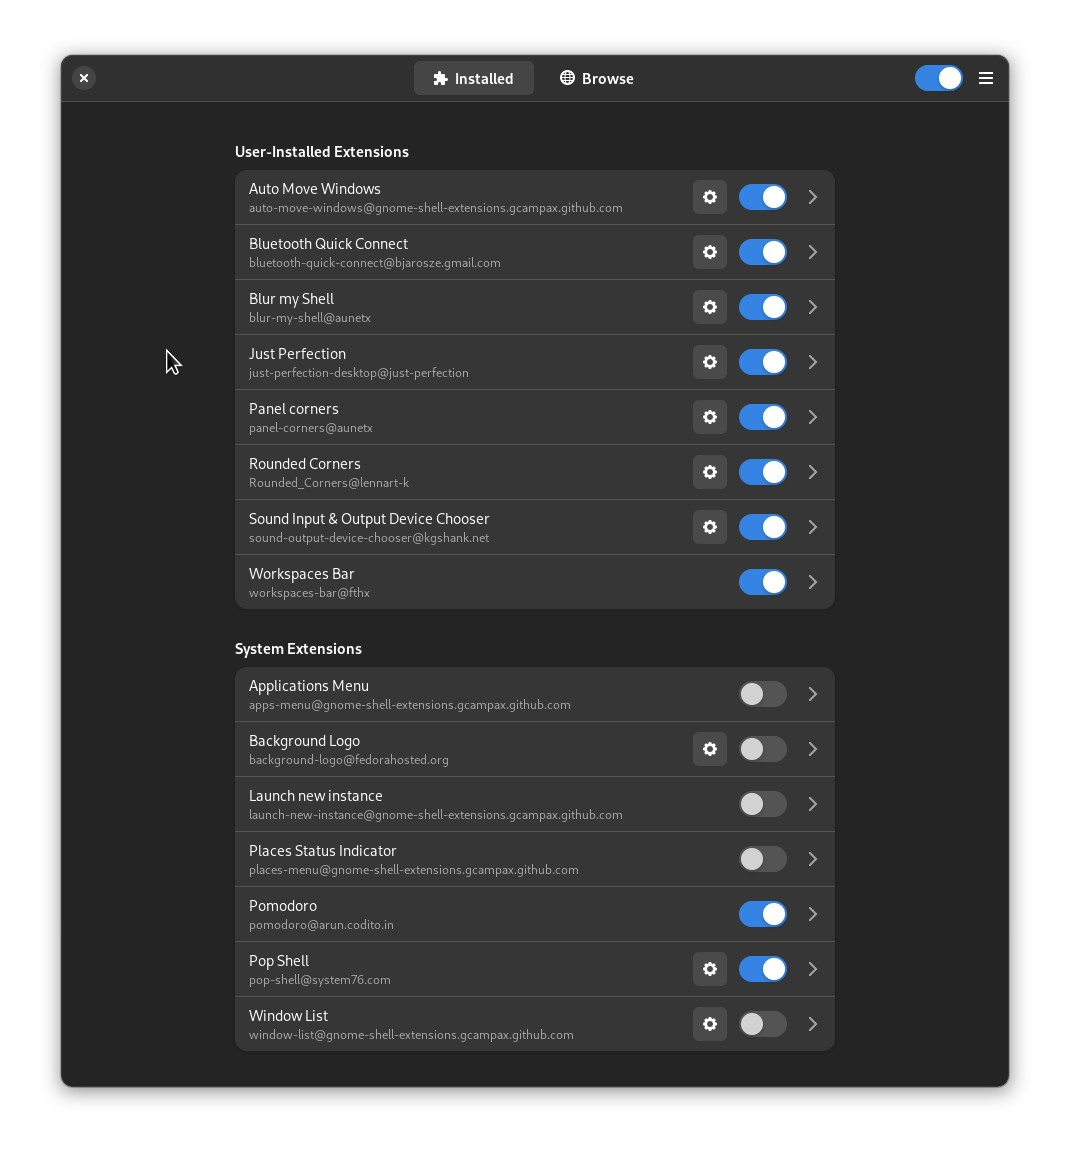Turn off all extensions with the header switch

pyautogui.click(x=938, y=78)
